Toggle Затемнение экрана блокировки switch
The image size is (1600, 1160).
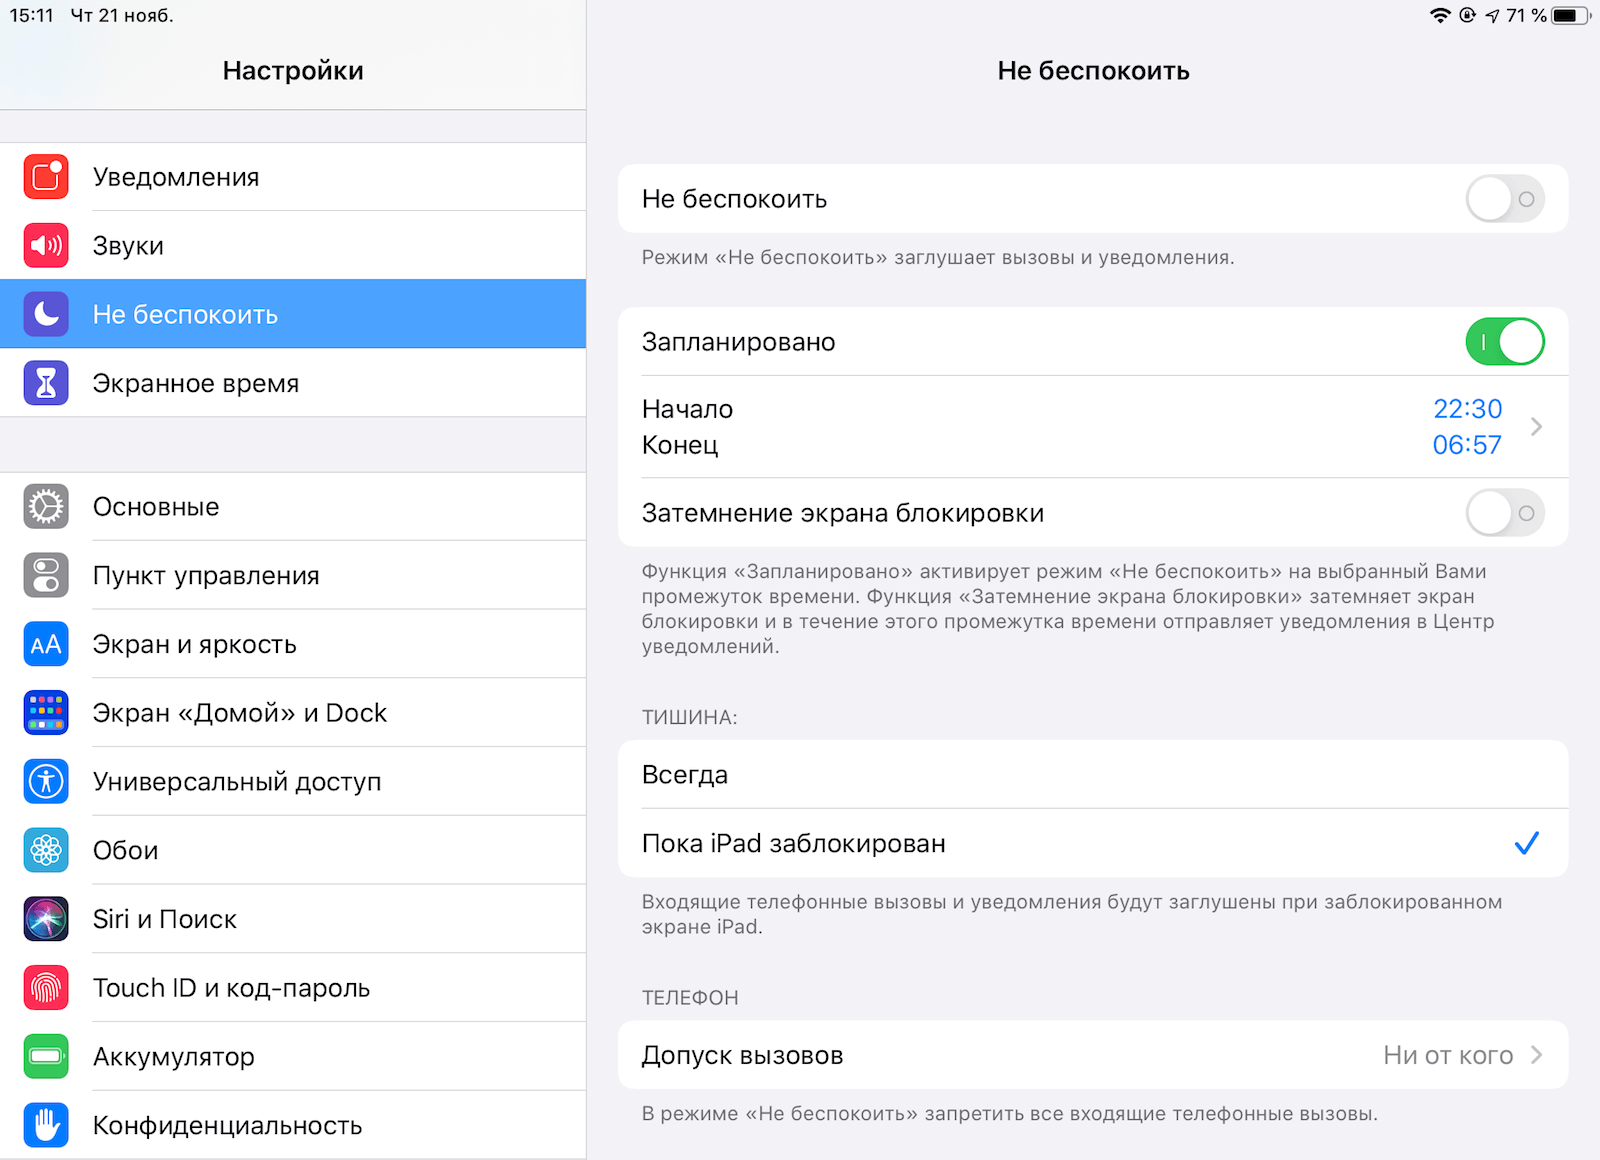click(x=1504, y=513)
